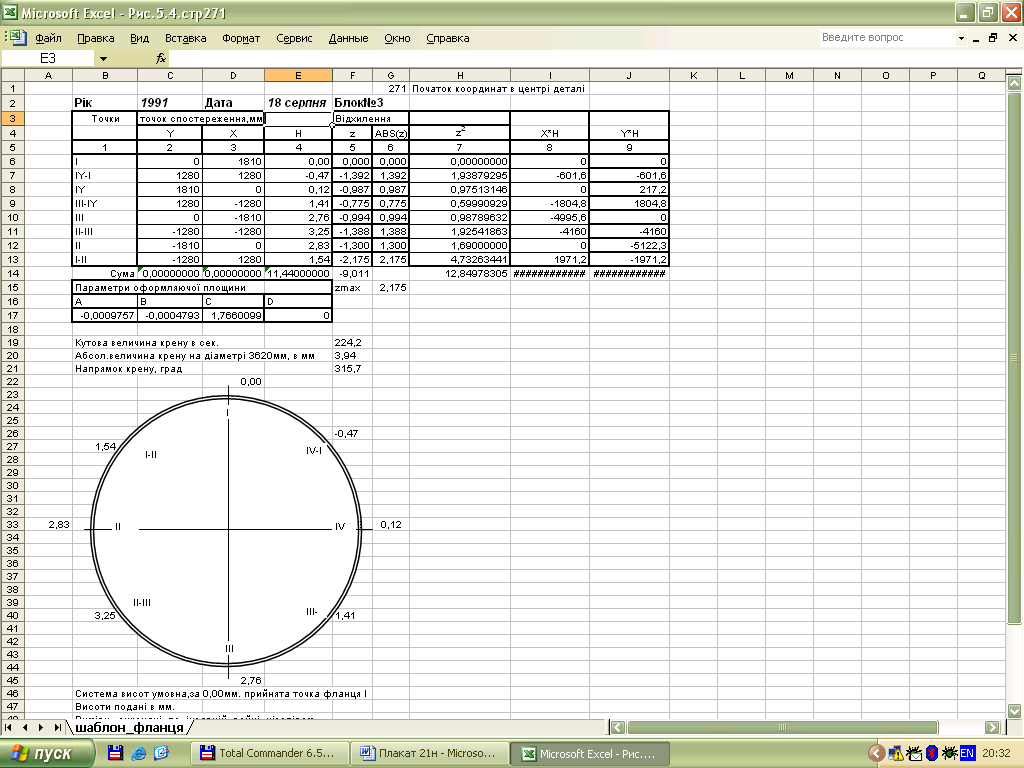Select cell with 'Сума' label
The height and width of the screenshot is (768, 1024).
click(104, 274)
